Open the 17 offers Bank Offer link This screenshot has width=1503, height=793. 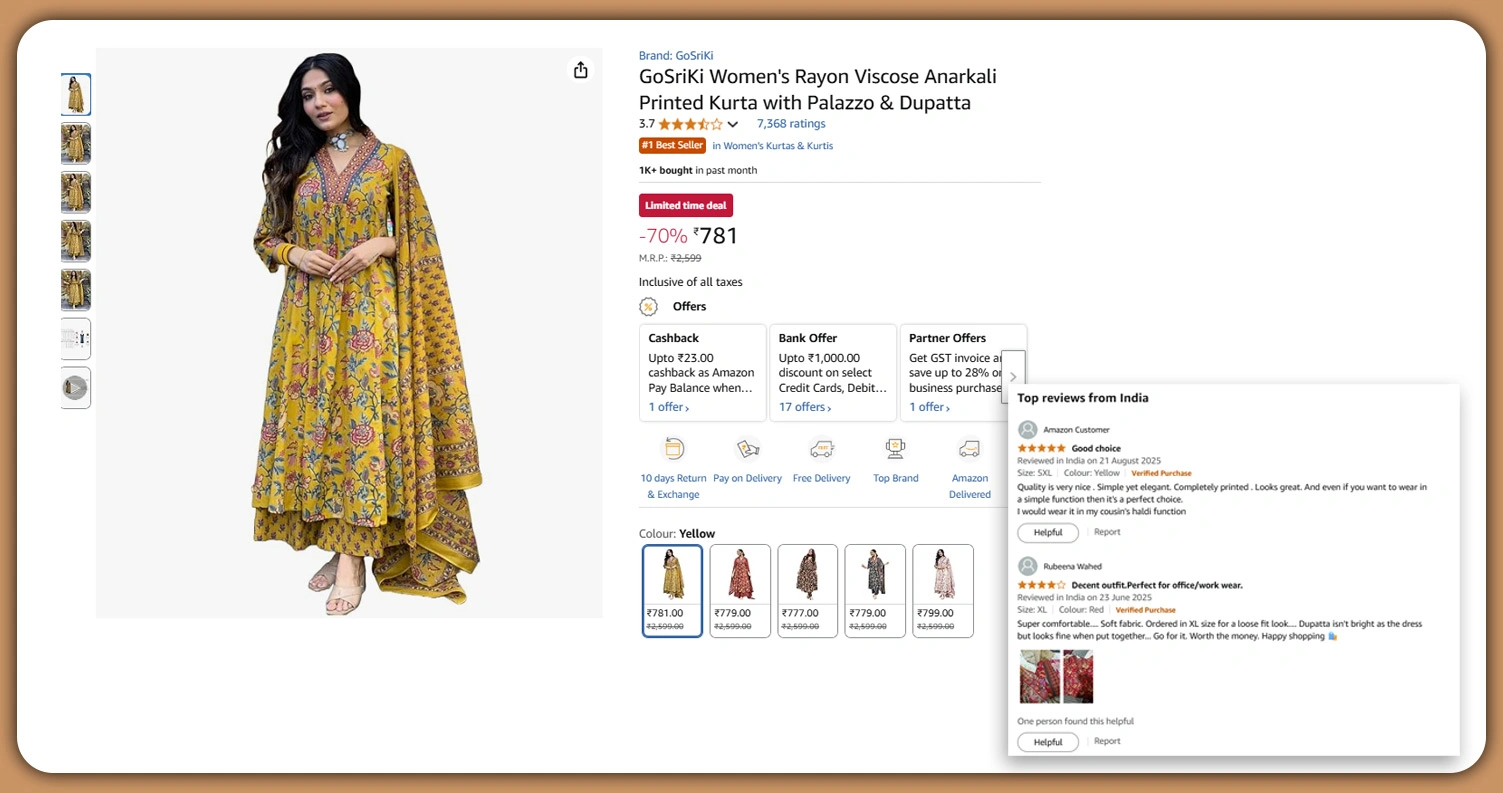[x=805, y=407]
